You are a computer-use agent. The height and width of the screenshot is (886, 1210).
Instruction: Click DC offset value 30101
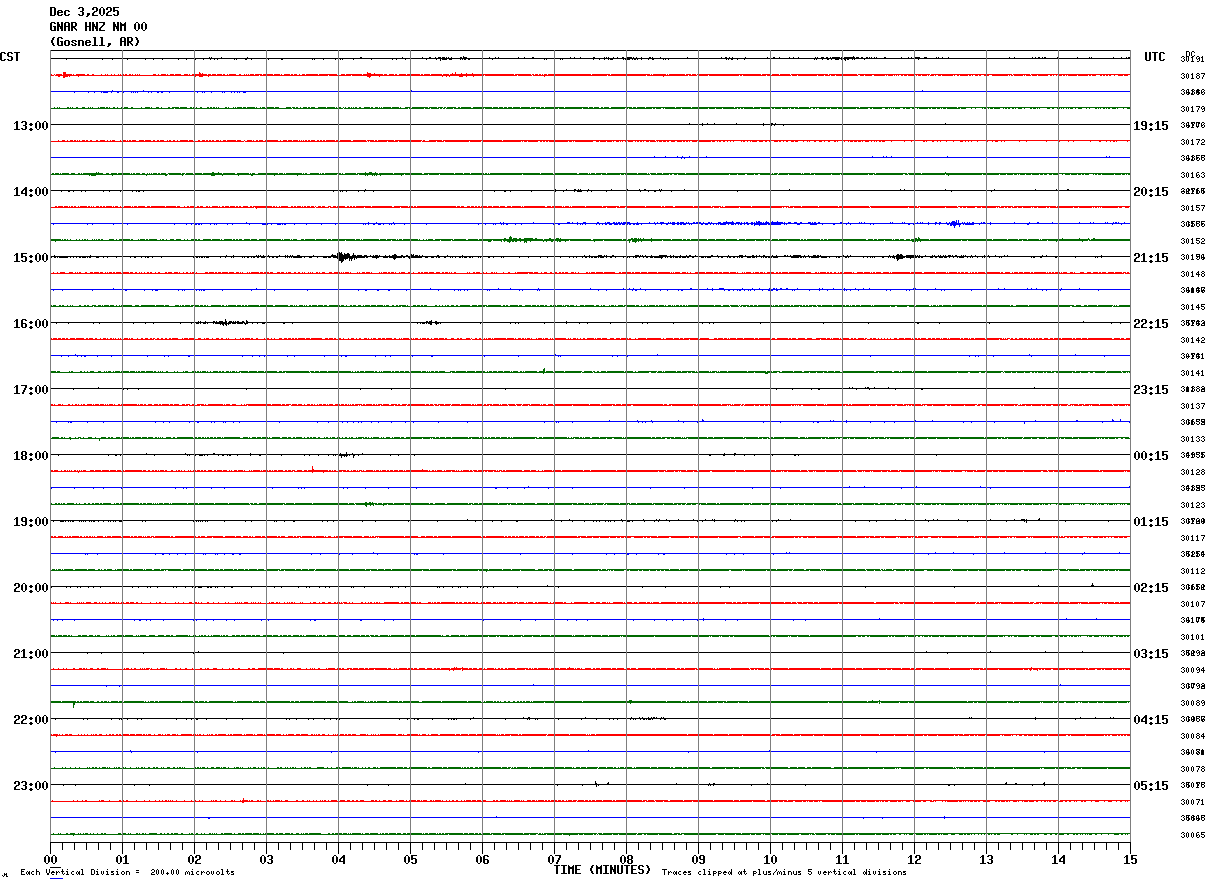click(x=1192, y=637)
